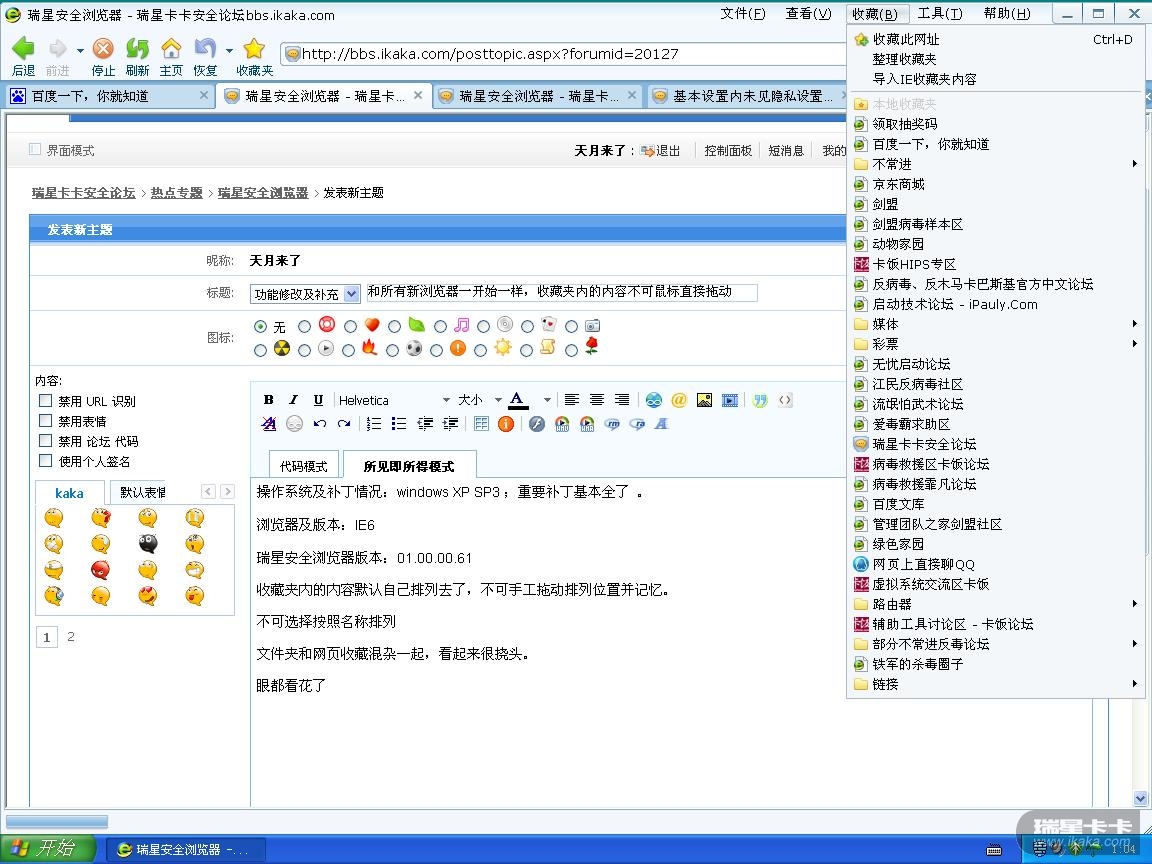The image size is (1152, 864).
Task: Select the red heart topic icon radio
Action: [x=350, y=325]
